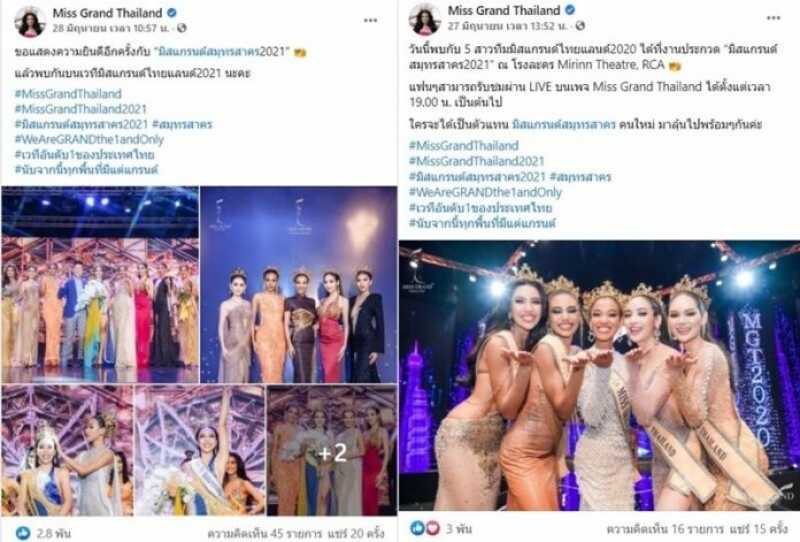The width and height of the screenshot is (800, 542).
Task: Open the crowning moment photo thumbnail
Action: pyautogui.click(x=67, y=451)
